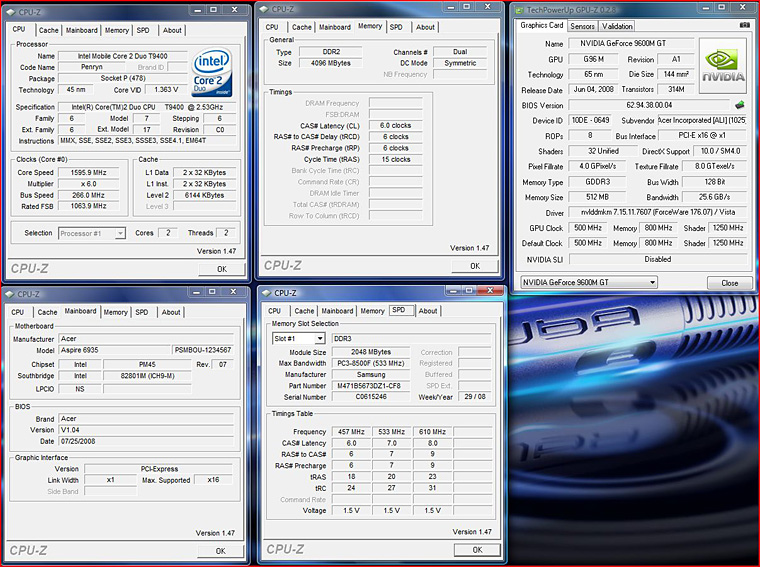The height and width of the screenshot is (567, 760).
Task: Click the Close button in GPU-Z
Action: click(x=729, y=283)
